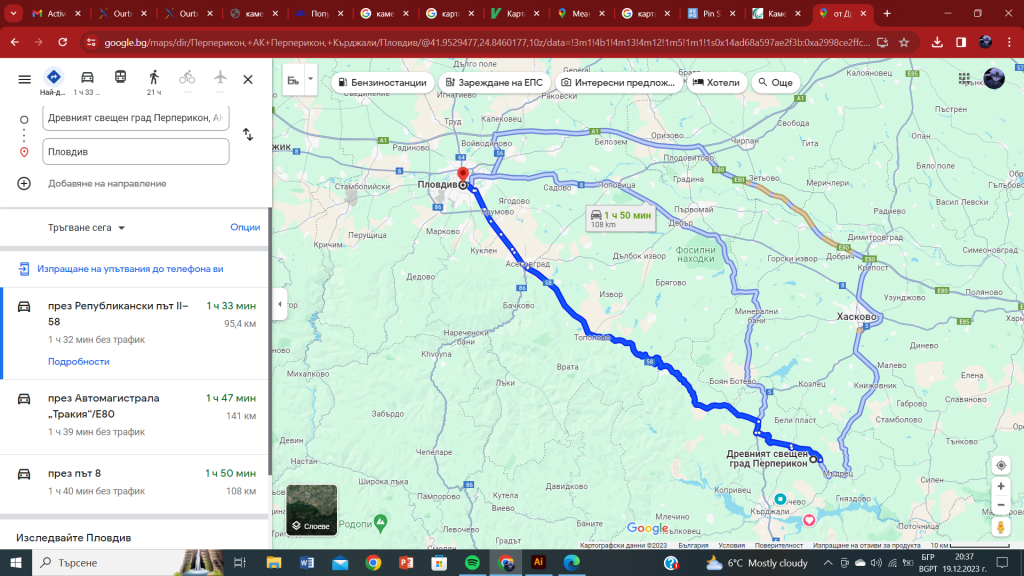Close the directions panel

[248, 79]
